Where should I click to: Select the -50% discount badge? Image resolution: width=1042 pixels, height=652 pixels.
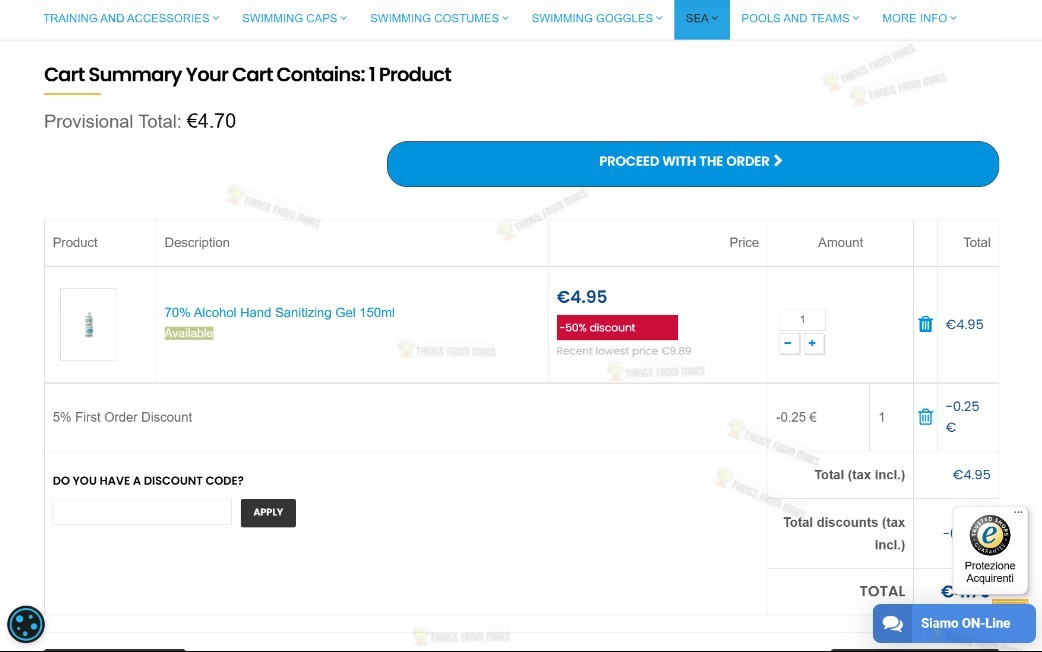pyautogui.click(x=617, y=328)
